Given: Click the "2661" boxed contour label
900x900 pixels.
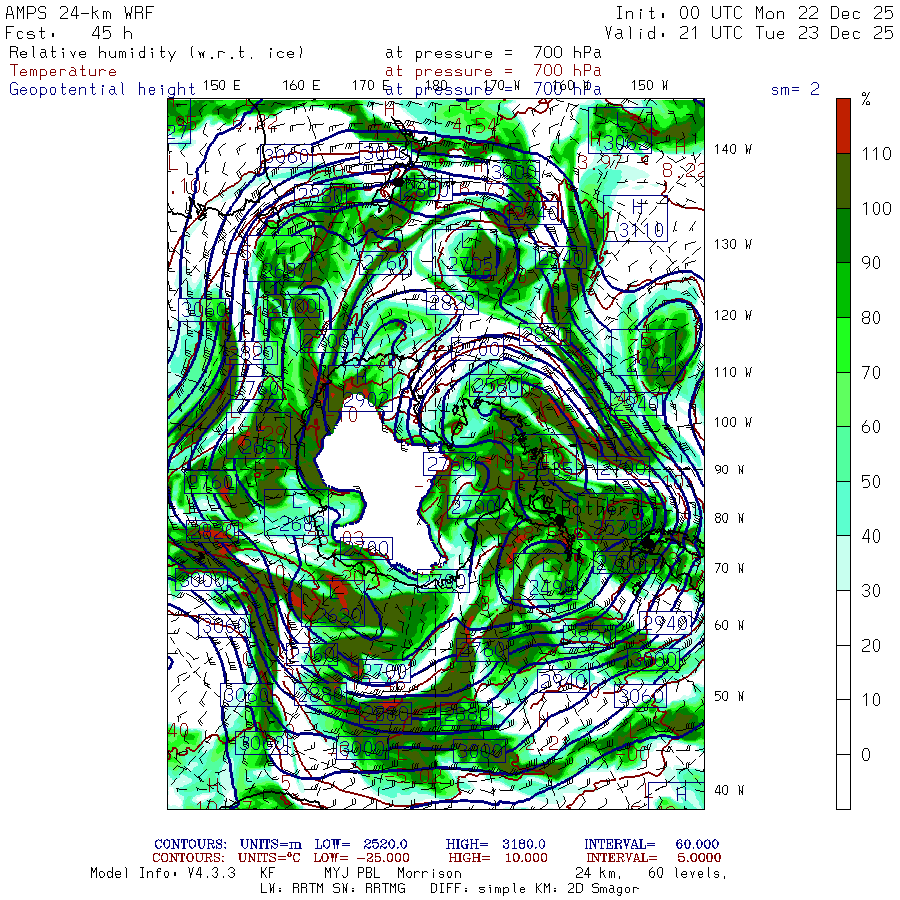Looking at the screenshot, I should tap(263, 446).
